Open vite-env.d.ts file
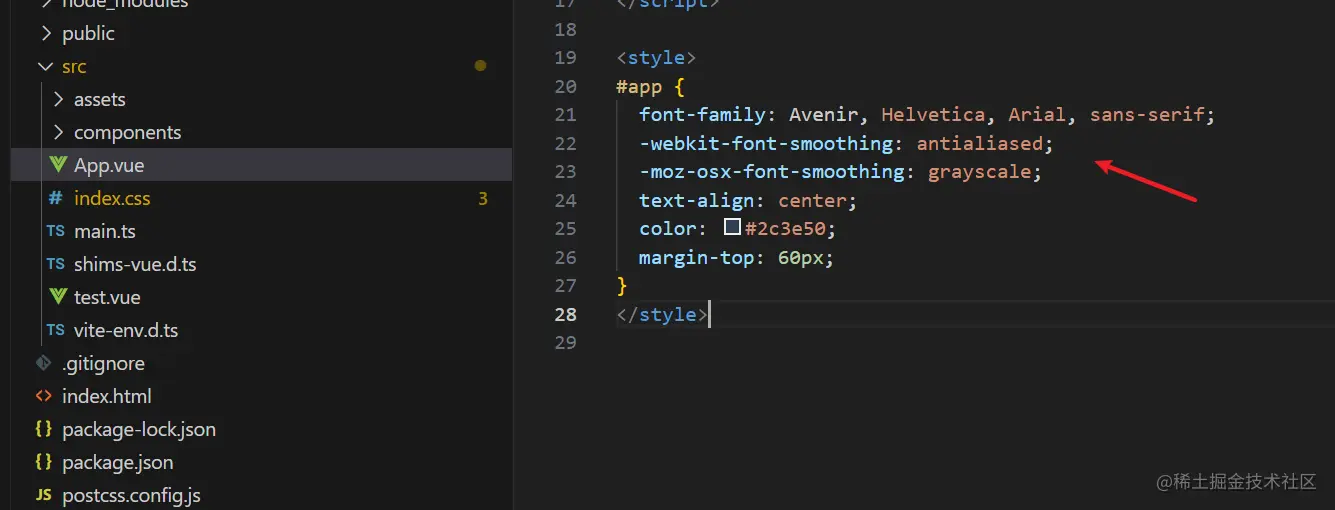This screenshot has width=1335, height=510. pyautogui.click(x=126, y=330)
